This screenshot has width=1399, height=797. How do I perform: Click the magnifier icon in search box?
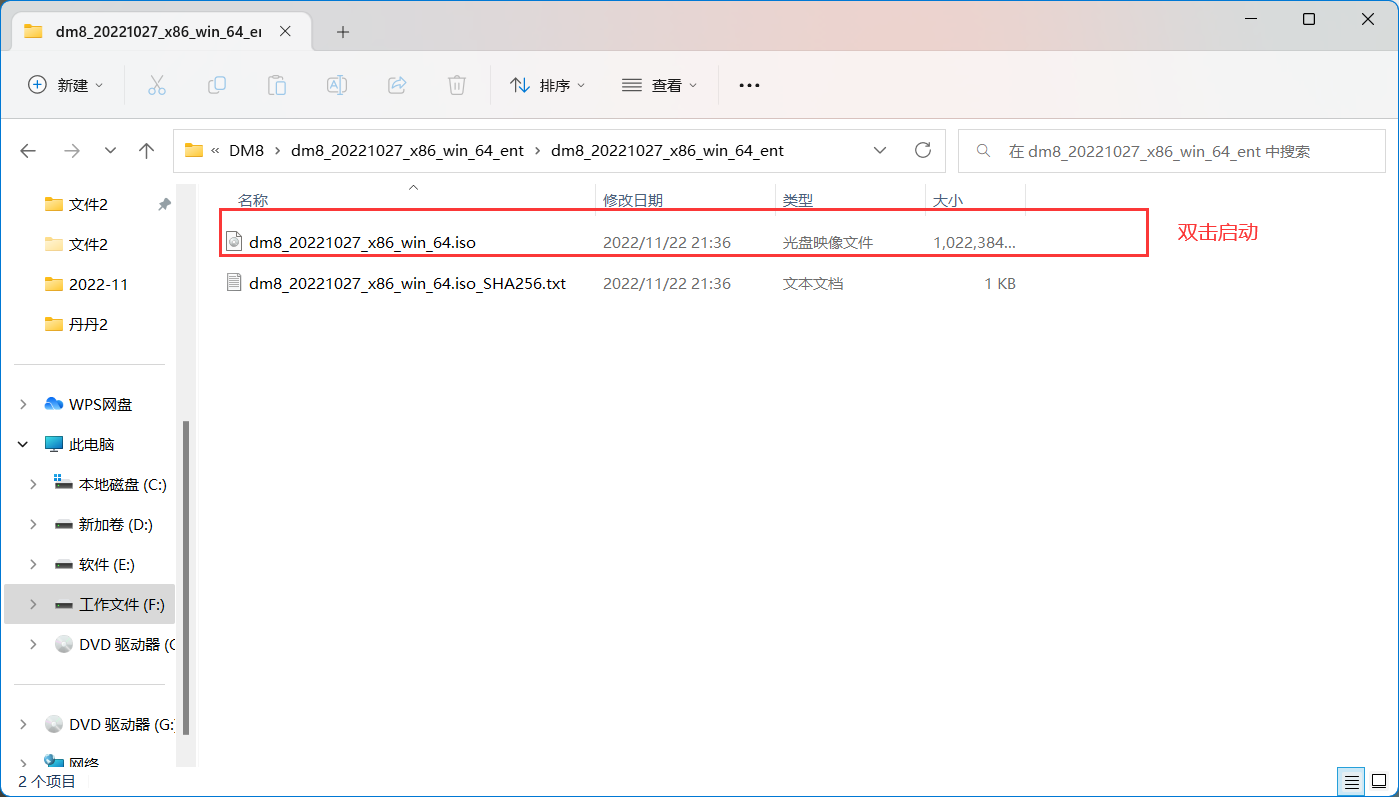(x=984, y=151)
